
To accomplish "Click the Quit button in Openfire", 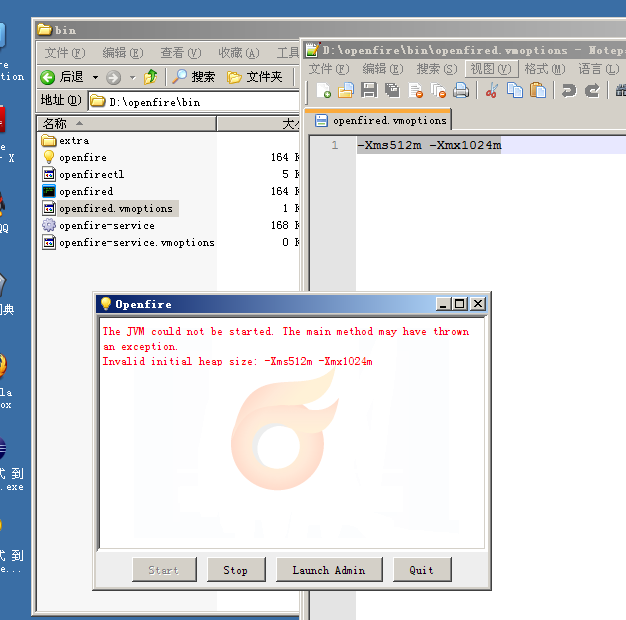I will click(422, 570).
